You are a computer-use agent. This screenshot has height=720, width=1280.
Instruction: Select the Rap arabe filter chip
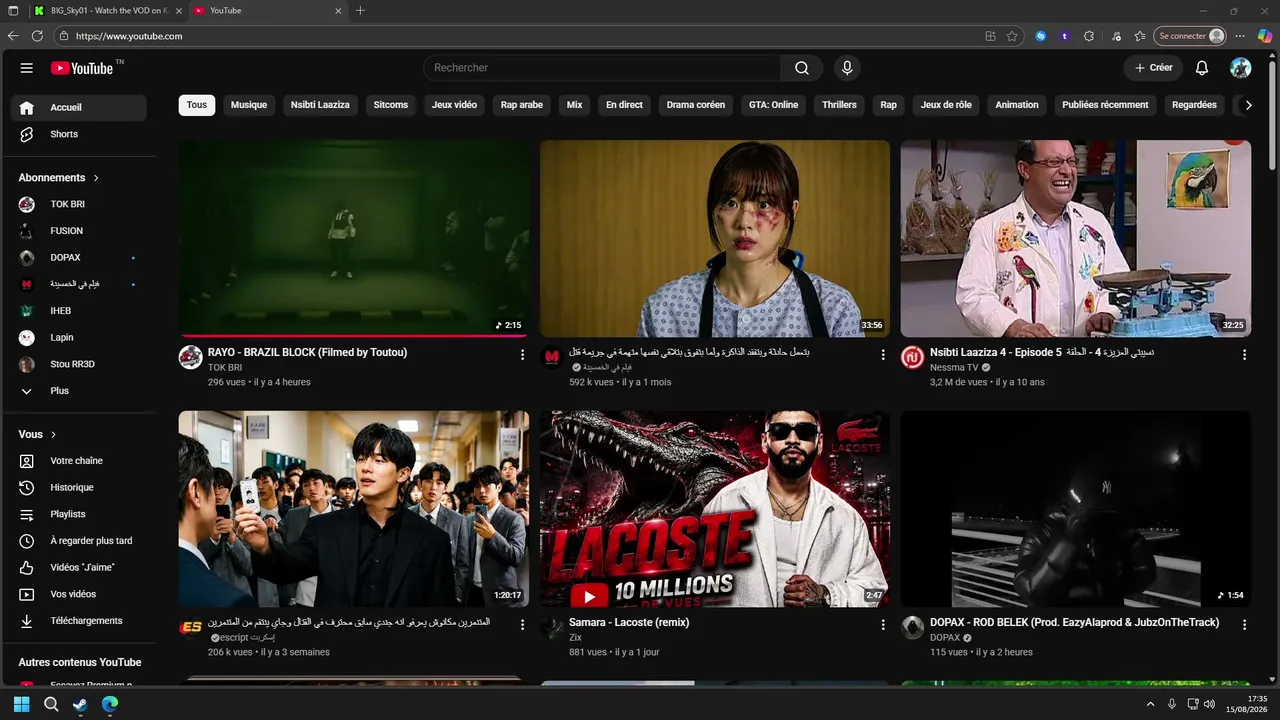[522, 105]
